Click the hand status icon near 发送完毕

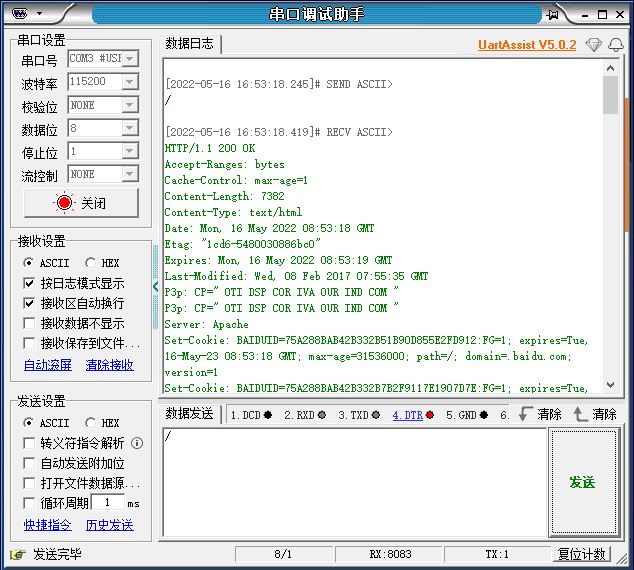click(18, 554)
